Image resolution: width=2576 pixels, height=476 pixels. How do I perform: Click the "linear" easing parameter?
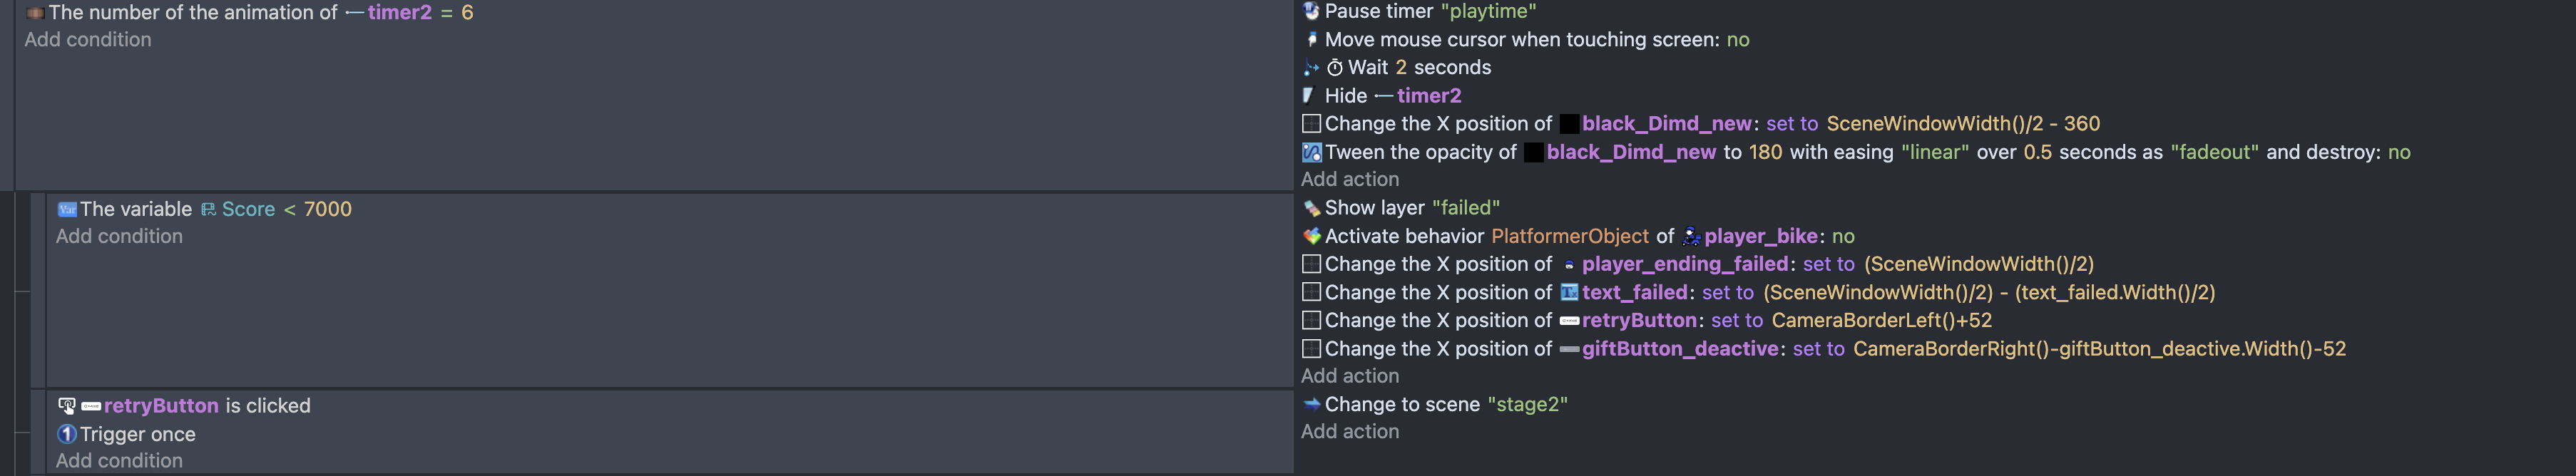point(1935,152)
